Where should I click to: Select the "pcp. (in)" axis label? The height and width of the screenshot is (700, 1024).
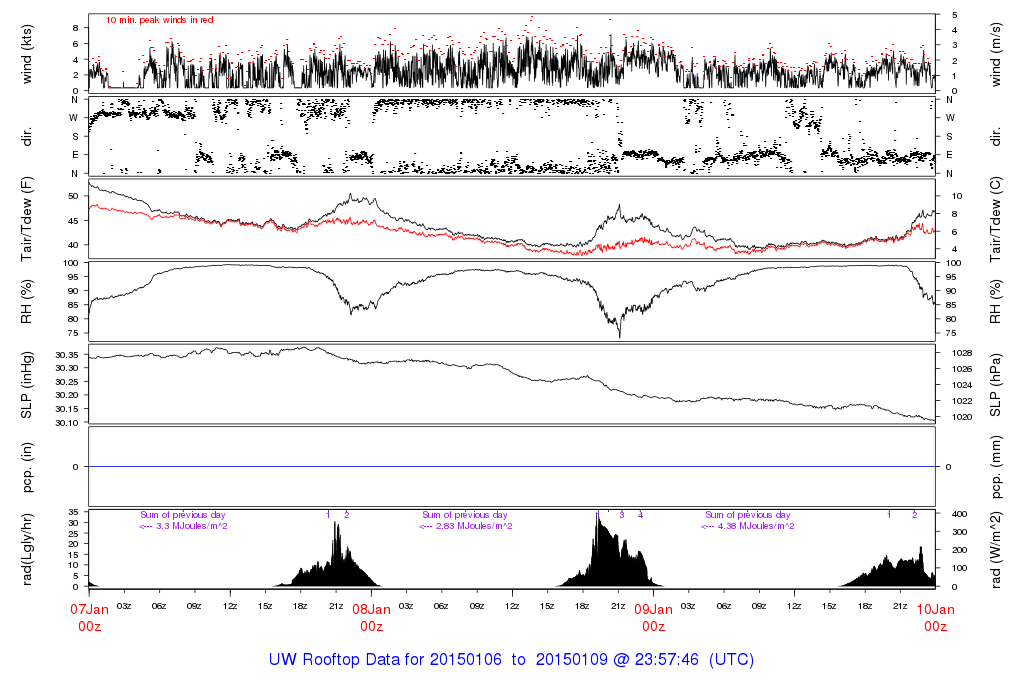tap(28, 467)
